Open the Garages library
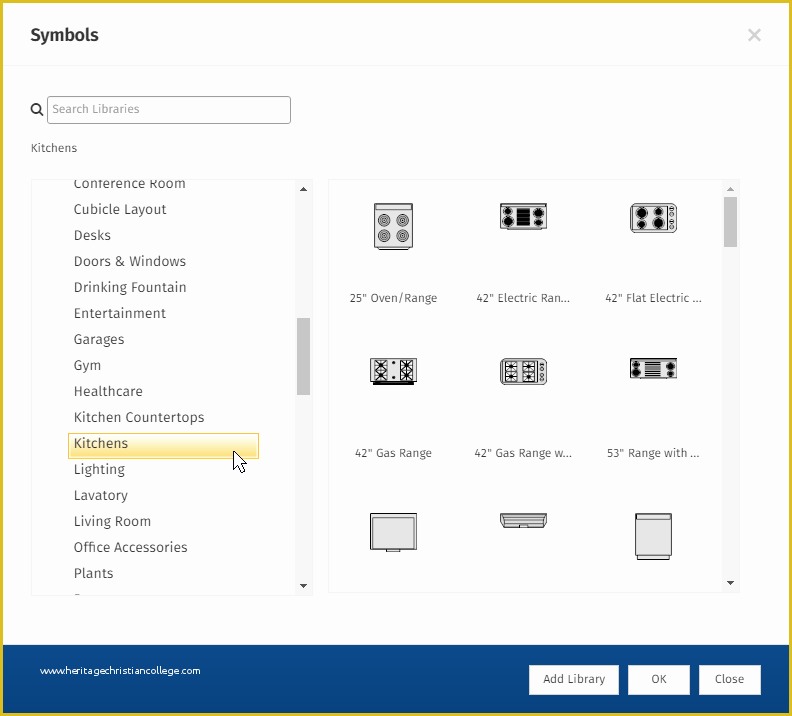This screenshot has height=716, width=792. (99, 339)
